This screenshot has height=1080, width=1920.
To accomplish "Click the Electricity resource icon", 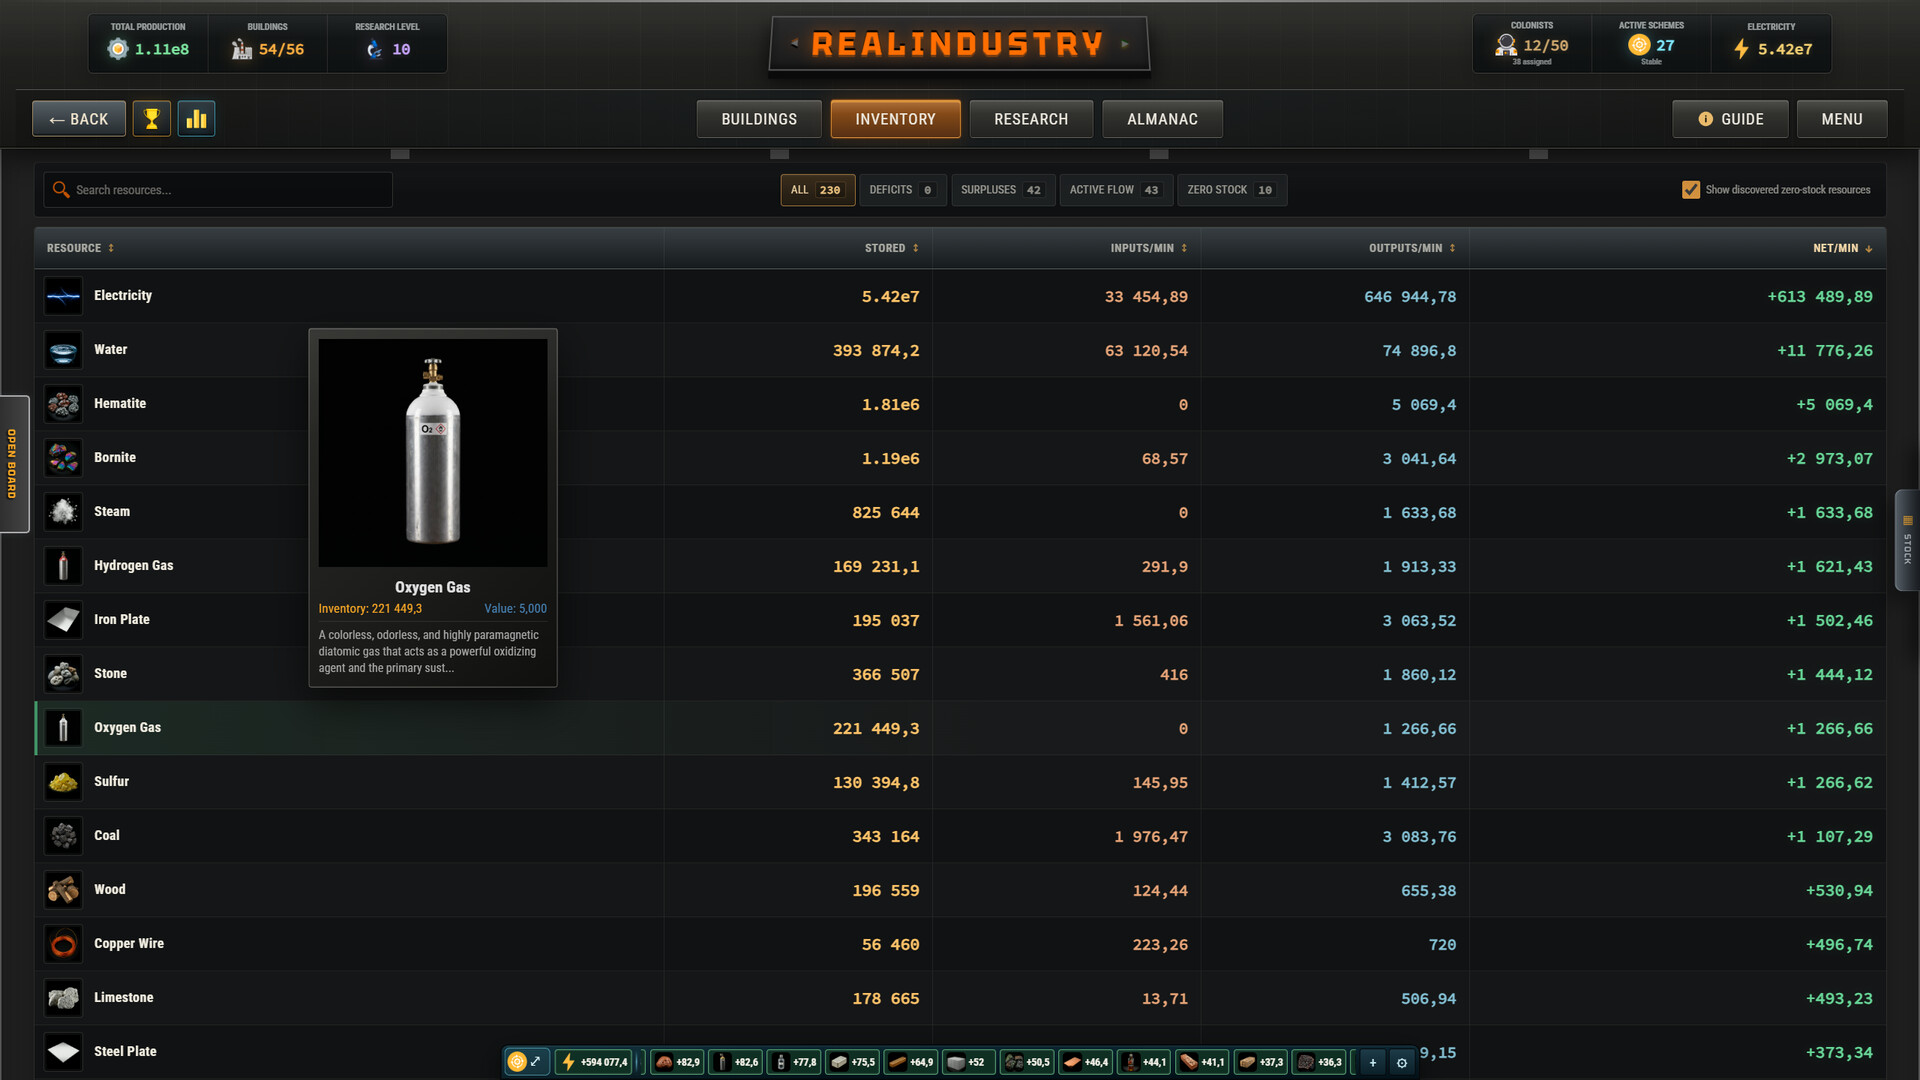I will (x=63, y=296).
